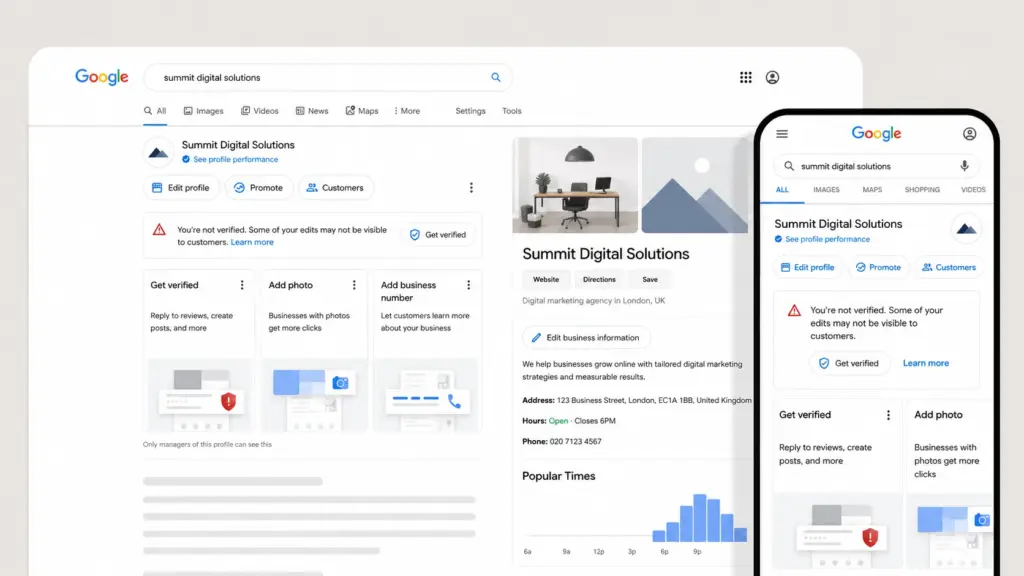1024x576 pixels.
Task: Click Get verified button in desktop warning
Action: [438, 234]
